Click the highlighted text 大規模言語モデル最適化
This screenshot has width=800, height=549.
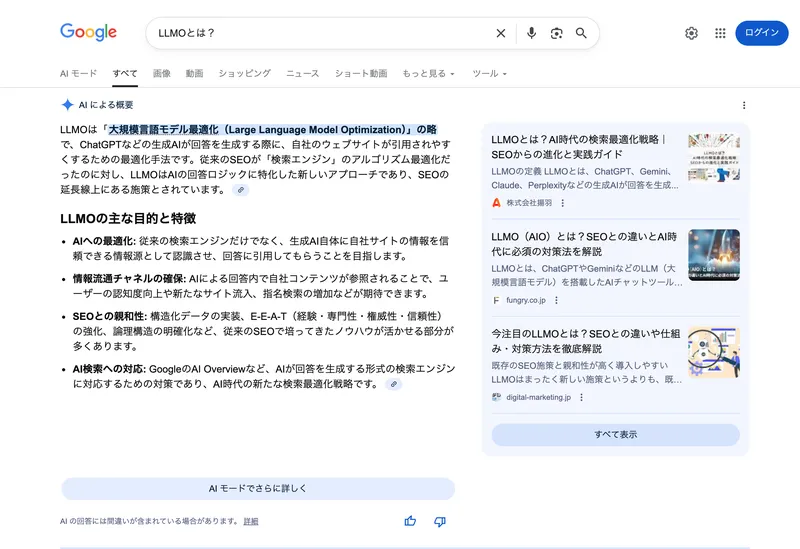pos(163,130)
